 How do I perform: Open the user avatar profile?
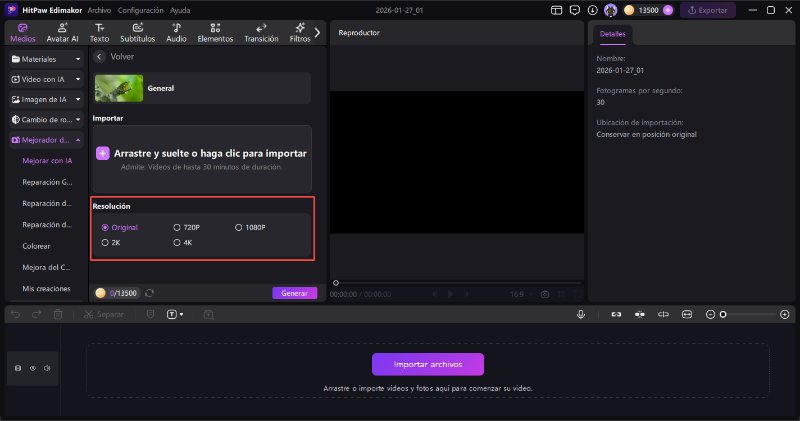coord(610,10)
